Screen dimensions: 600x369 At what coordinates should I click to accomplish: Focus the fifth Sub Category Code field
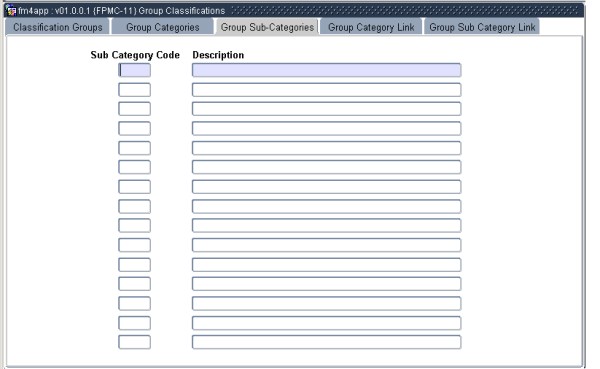pos(134,148)
